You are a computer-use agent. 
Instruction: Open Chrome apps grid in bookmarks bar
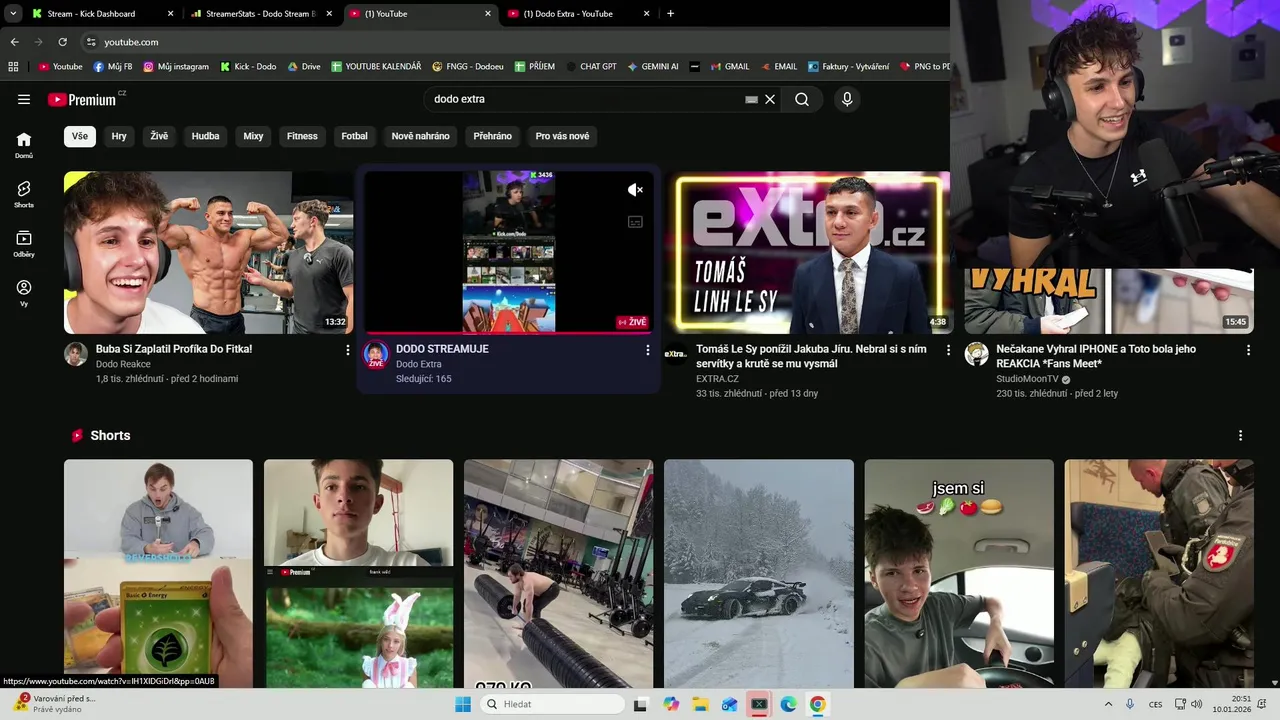[13, 67]
